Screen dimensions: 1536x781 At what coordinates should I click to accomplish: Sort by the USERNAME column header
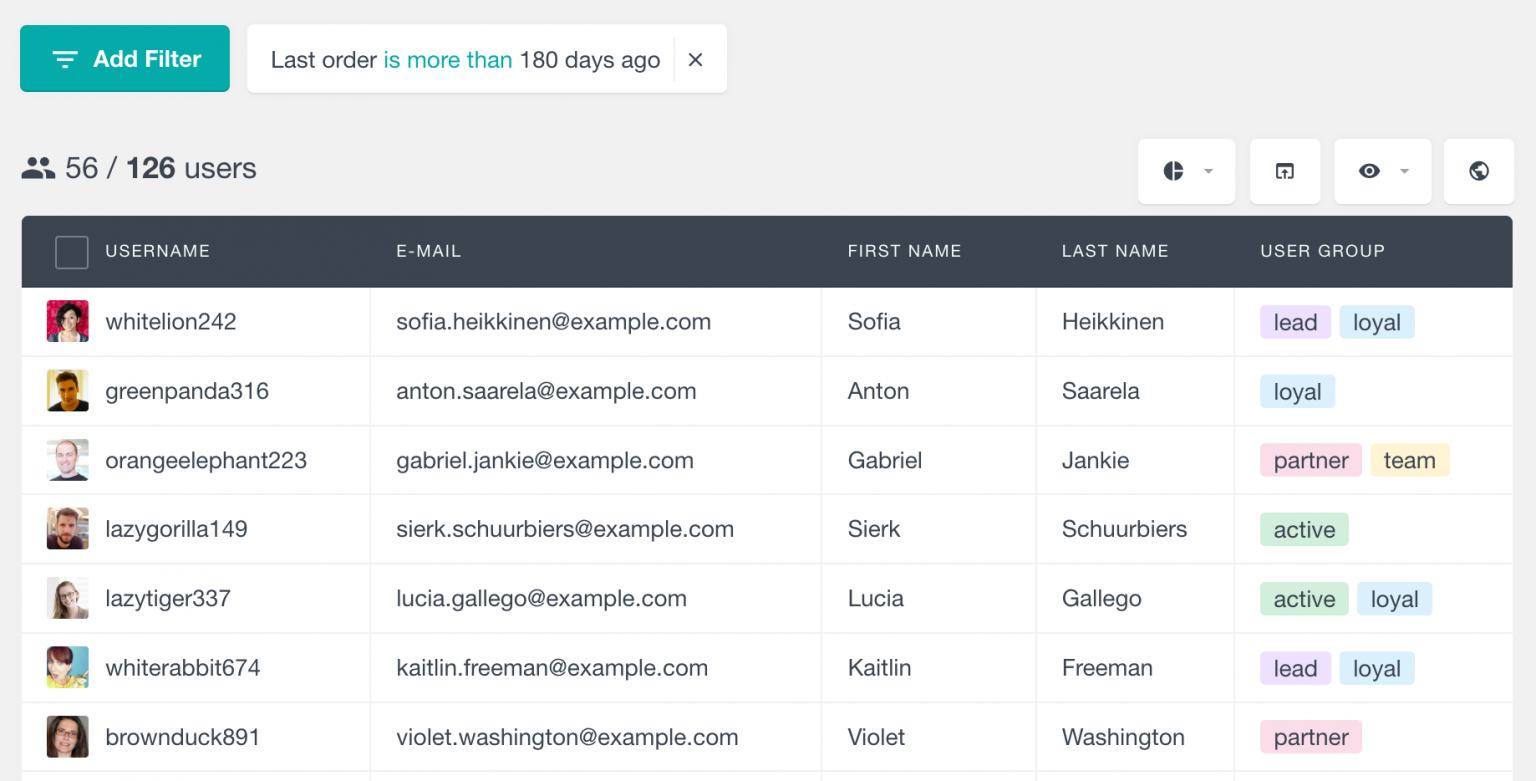click(x=158, y=251)
